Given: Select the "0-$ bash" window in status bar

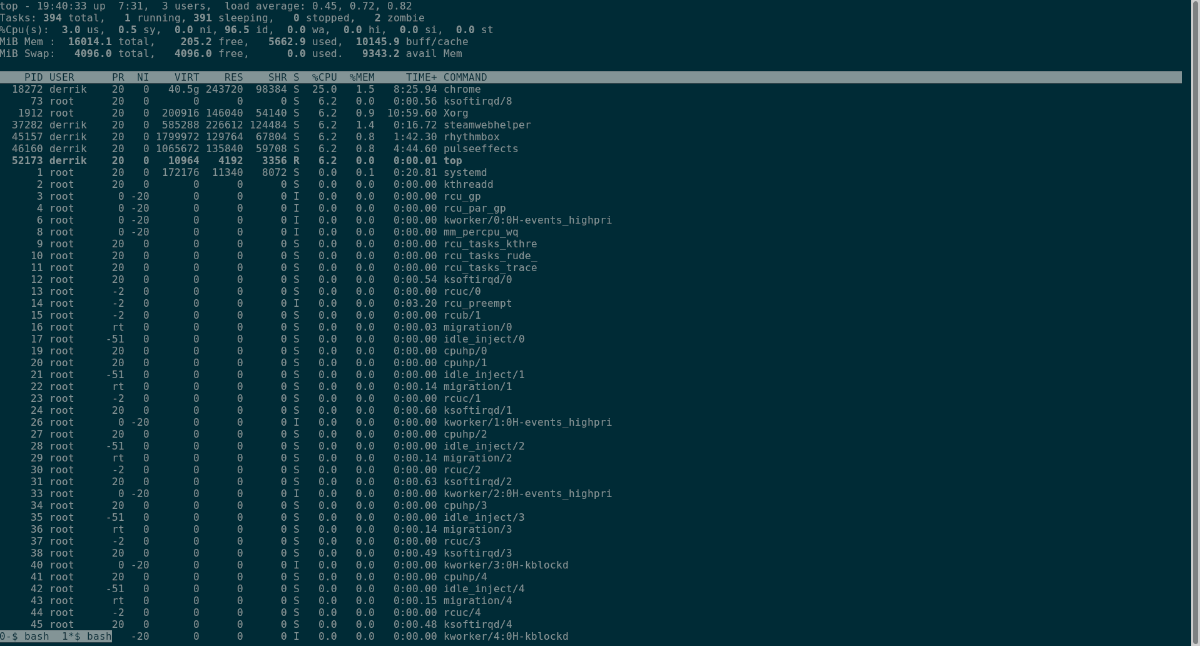Looking at the screenshot, I should (25, 636).
